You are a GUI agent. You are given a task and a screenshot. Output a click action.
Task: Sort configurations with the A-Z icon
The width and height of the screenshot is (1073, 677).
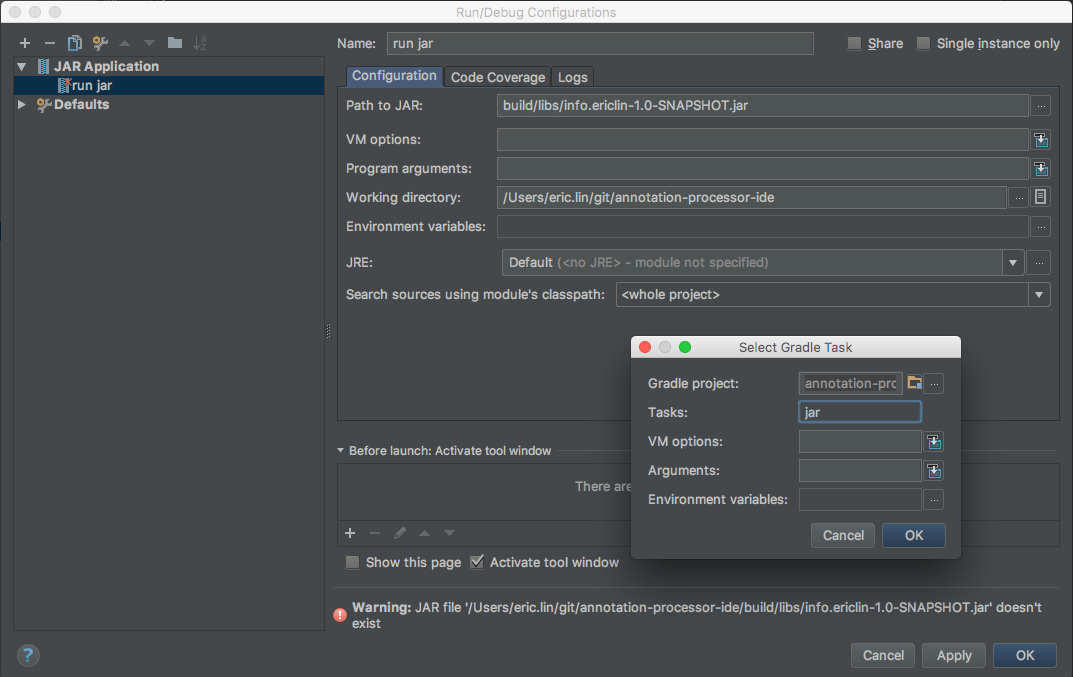pos(199,43)
